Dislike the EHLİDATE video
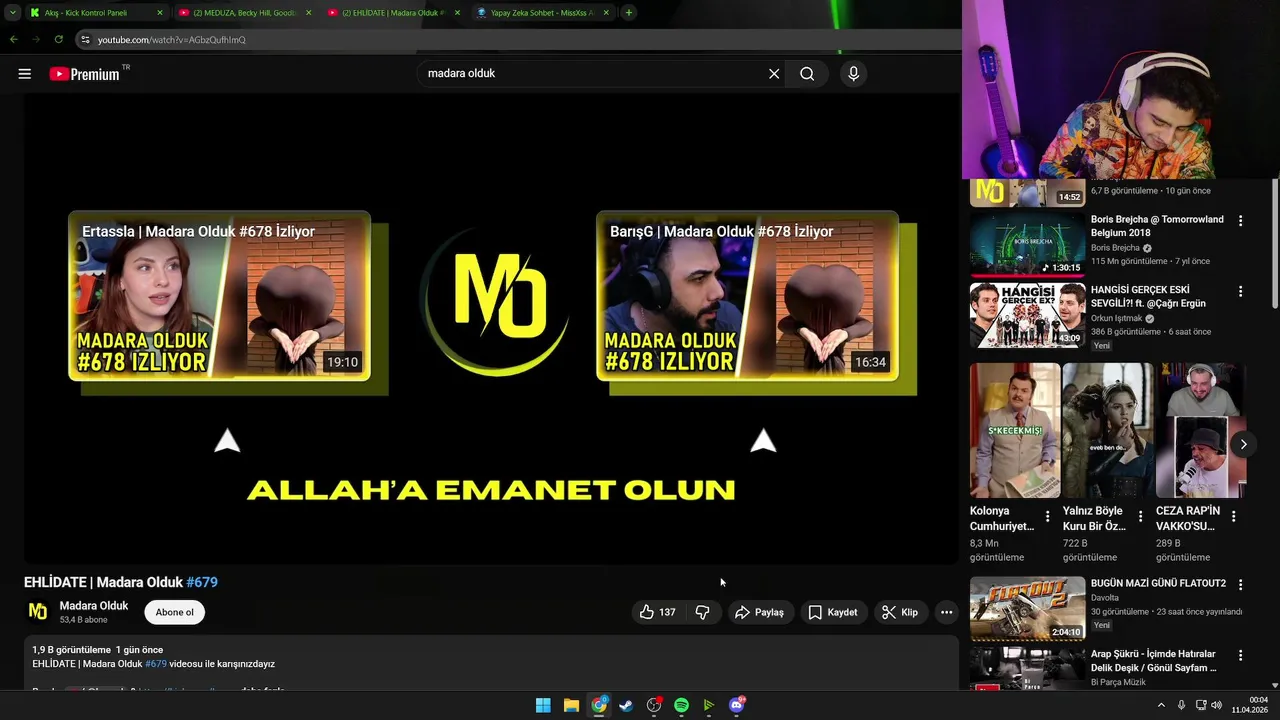The width and height of the screenshot is (1280, 720). click(x=703, y=612)
